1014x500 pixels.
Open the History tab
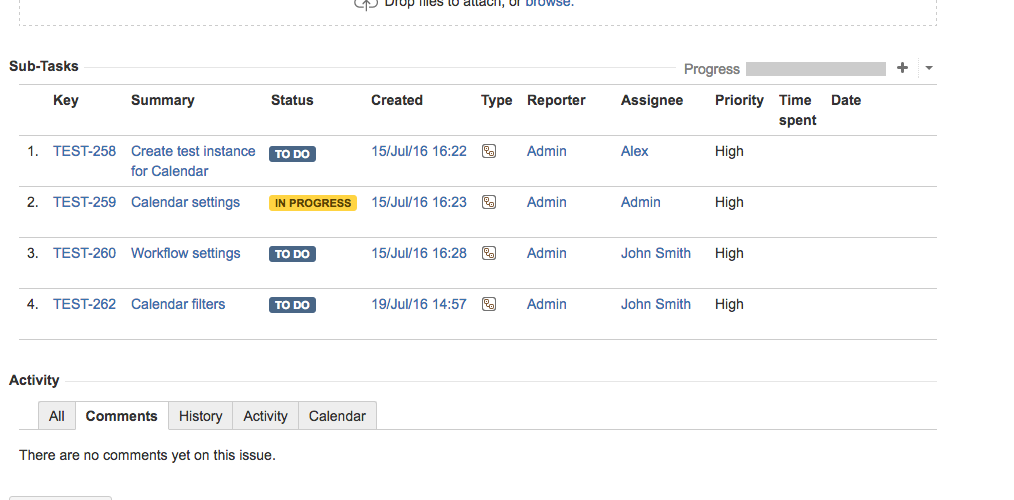coord(200,416)
